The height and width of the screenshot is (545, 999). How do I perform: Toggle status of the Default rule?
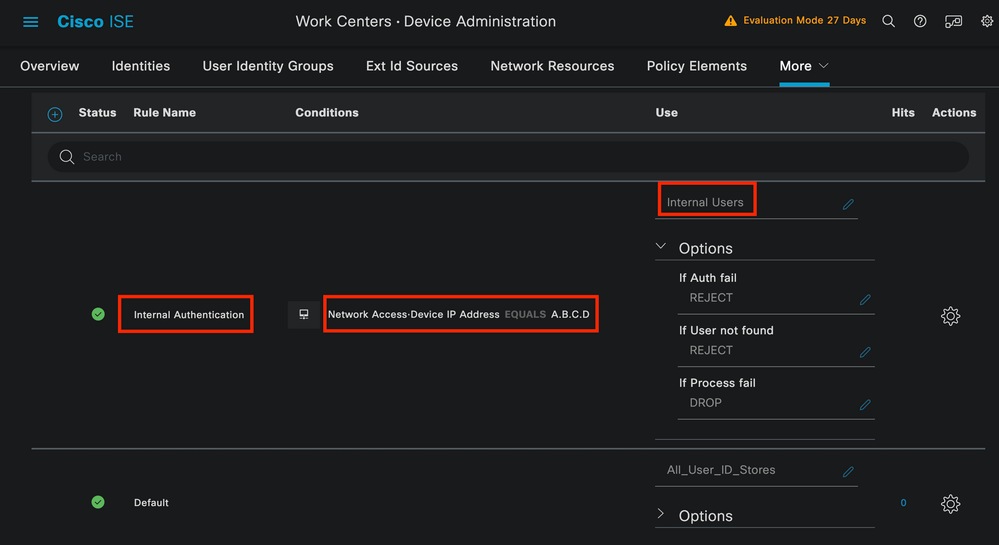pos(98,502)
